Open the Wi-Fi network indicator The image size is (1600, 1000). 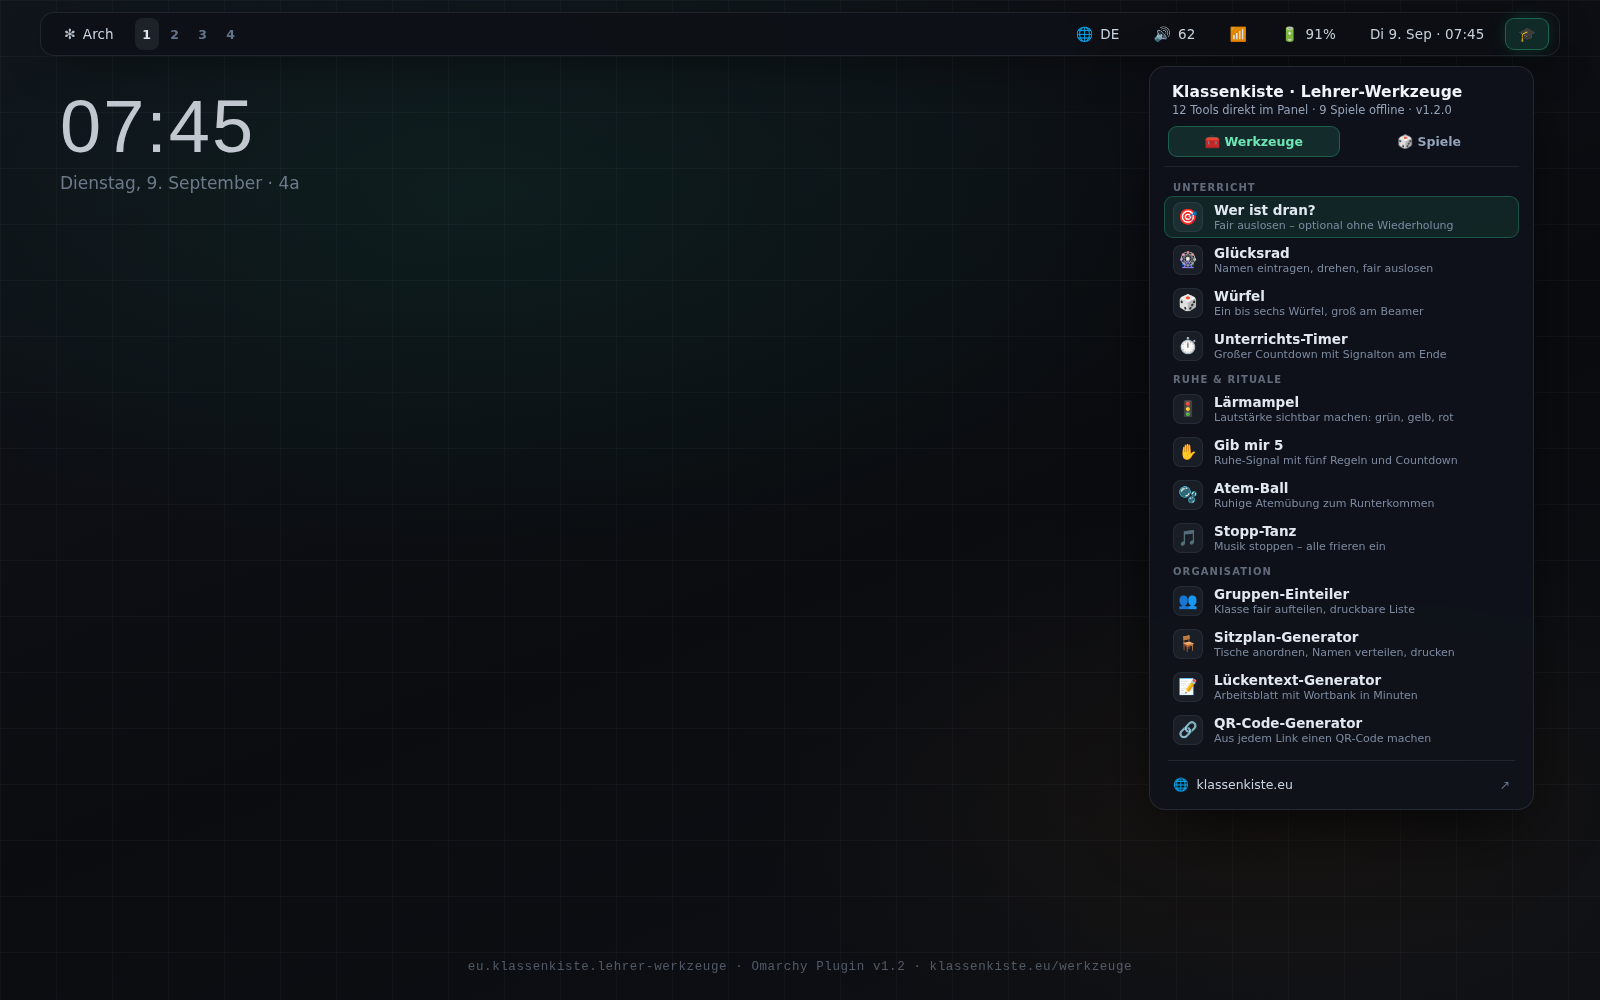1238,34
